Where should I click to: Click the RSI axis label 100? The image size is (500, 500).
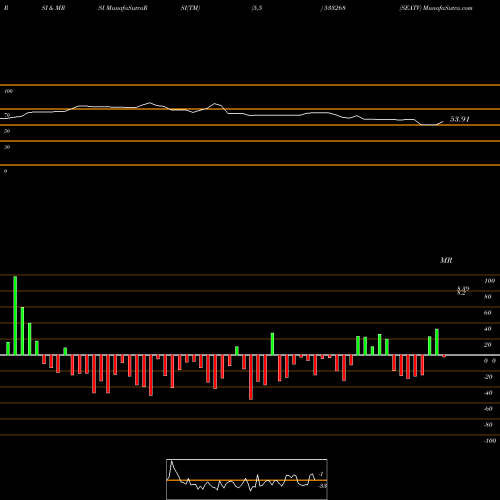[8, 91]
